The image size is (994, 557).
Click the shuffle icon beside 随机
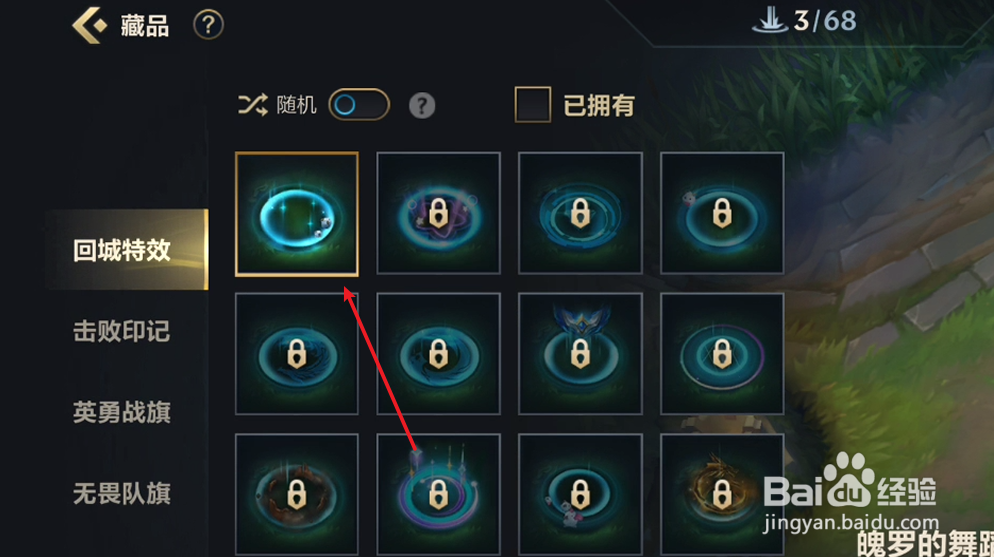(252, 105)
